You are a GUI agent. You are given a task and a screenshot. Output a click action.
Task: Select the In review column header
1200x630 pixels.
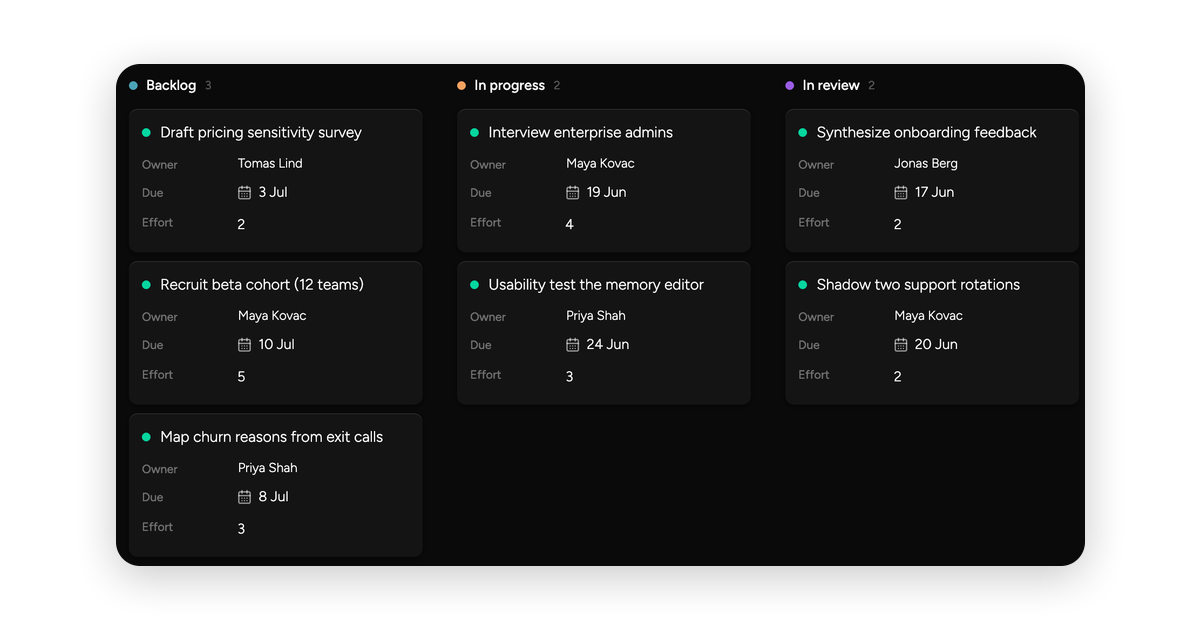831,86
